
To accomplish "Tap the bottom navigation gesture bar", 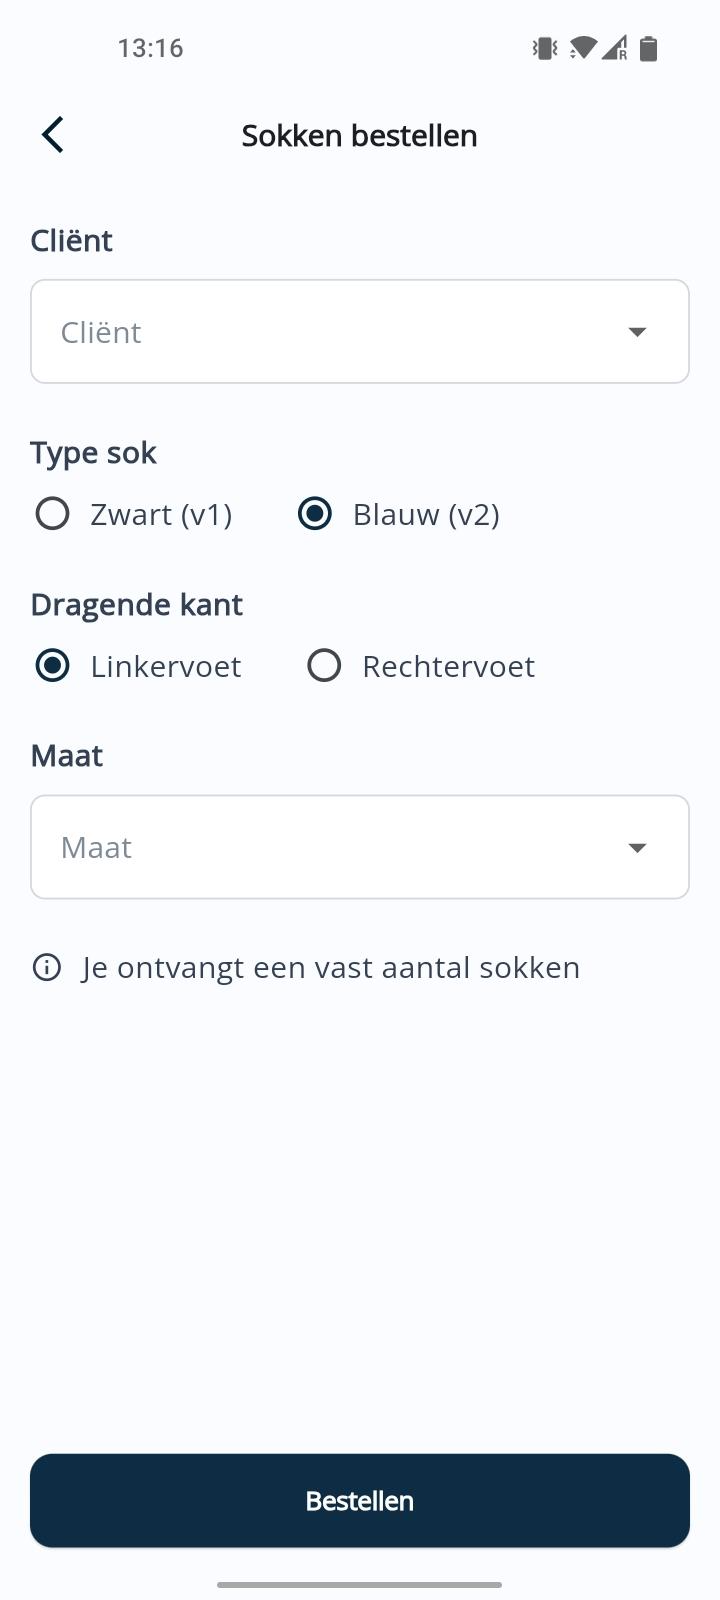I will (x=360, y=1585).
